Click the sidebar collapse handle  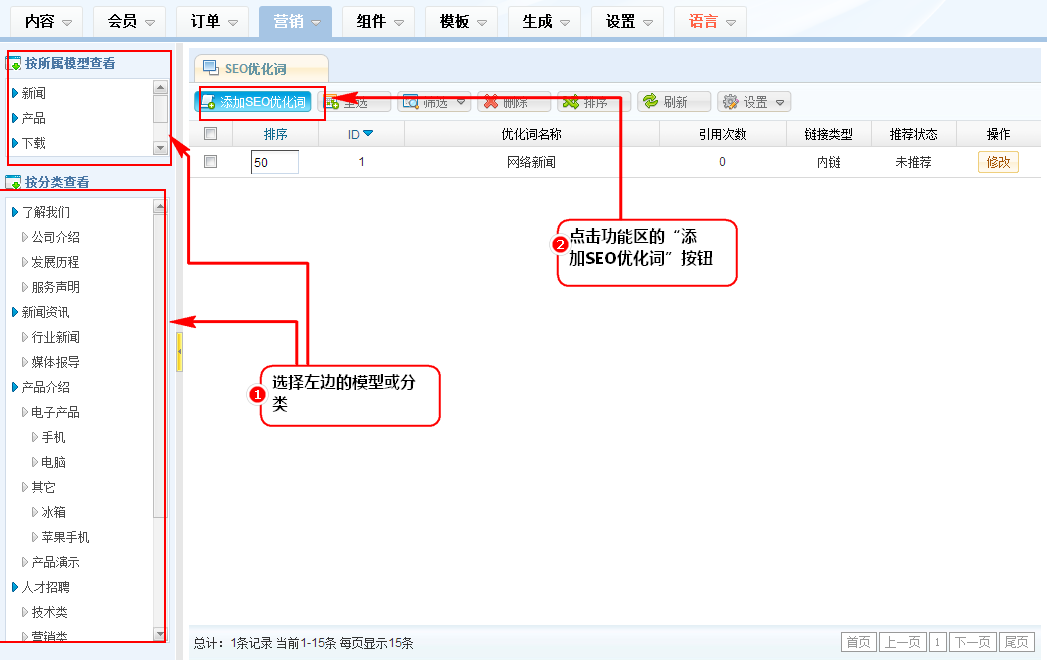[x=179, y=352]
